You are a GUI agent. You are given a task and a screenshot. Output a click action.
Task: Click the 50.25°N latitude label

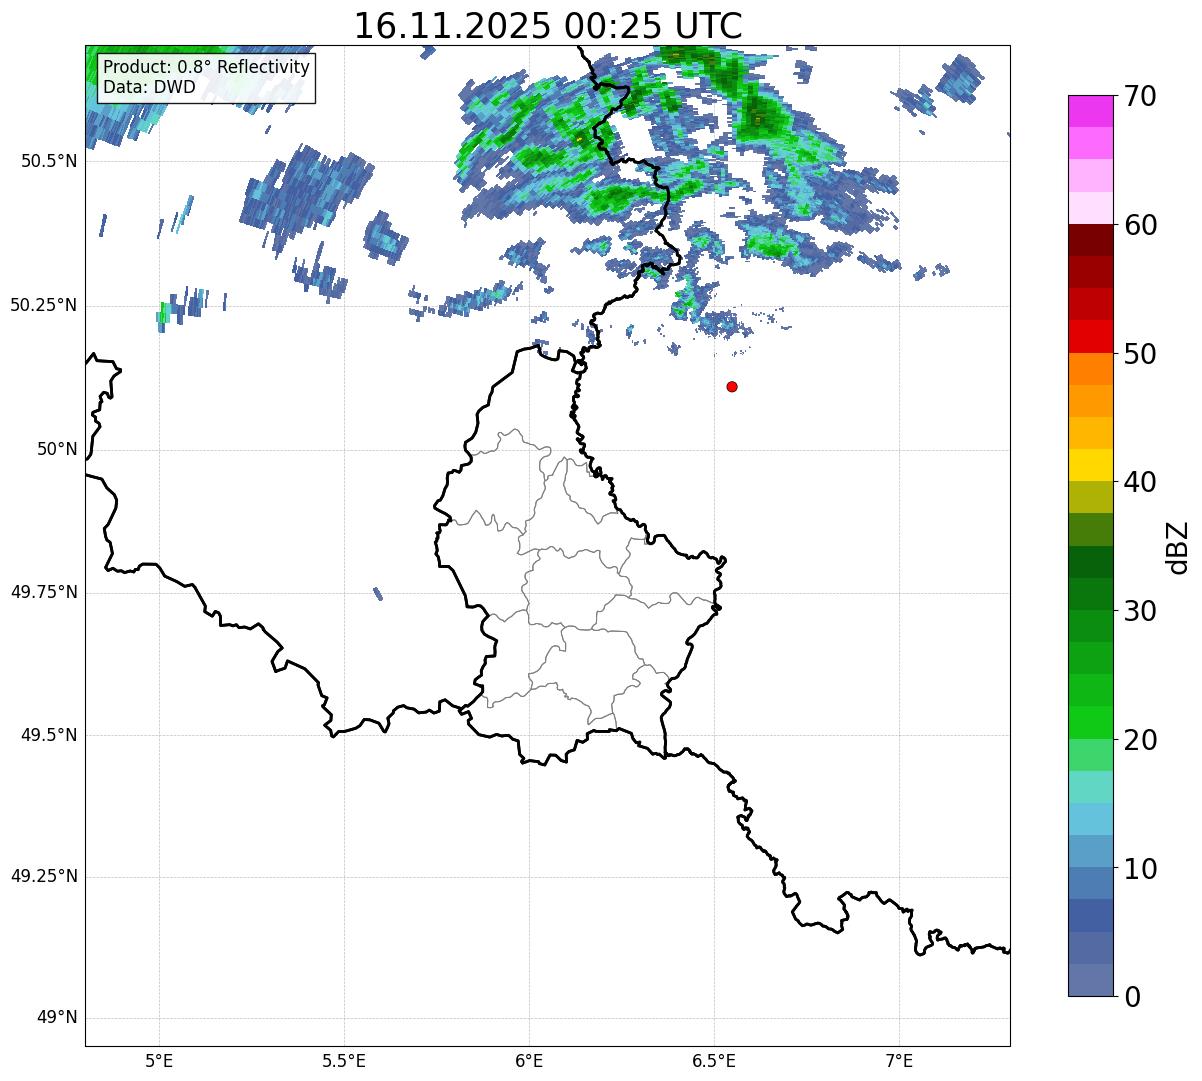(44, 305)
